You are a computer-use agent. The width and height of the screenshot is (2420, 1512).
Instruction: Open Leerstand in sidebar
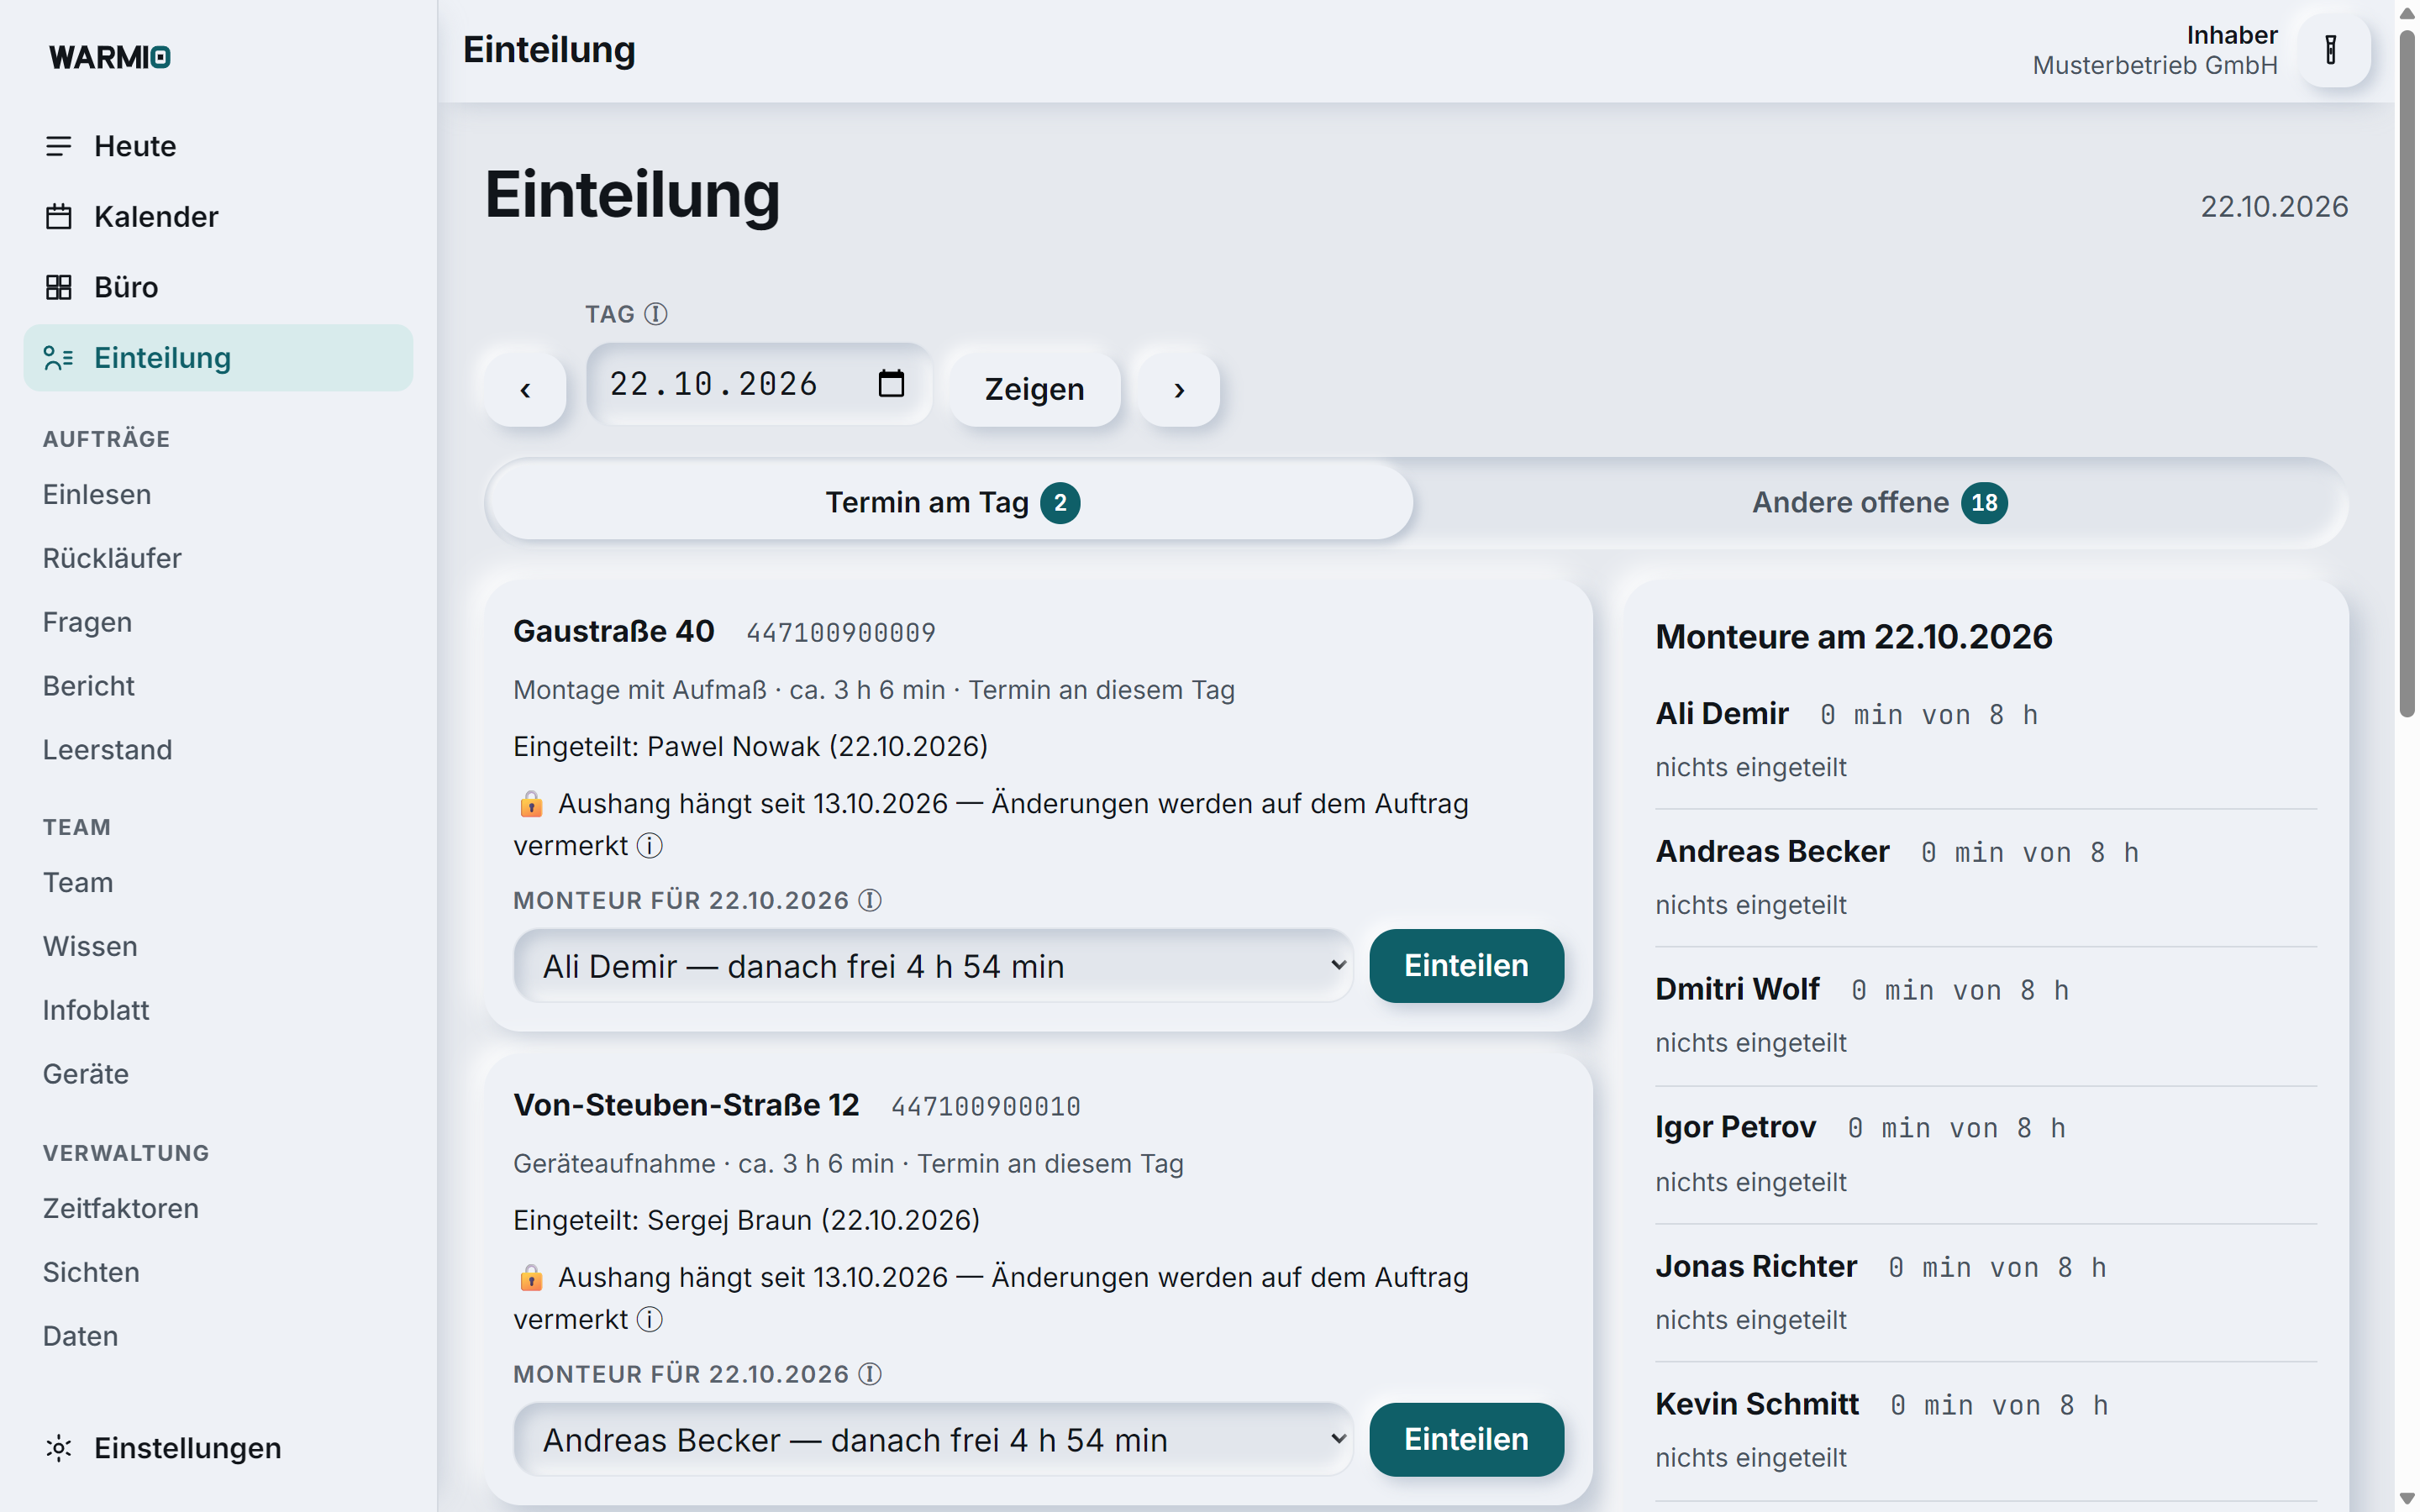tap(107, 749)
